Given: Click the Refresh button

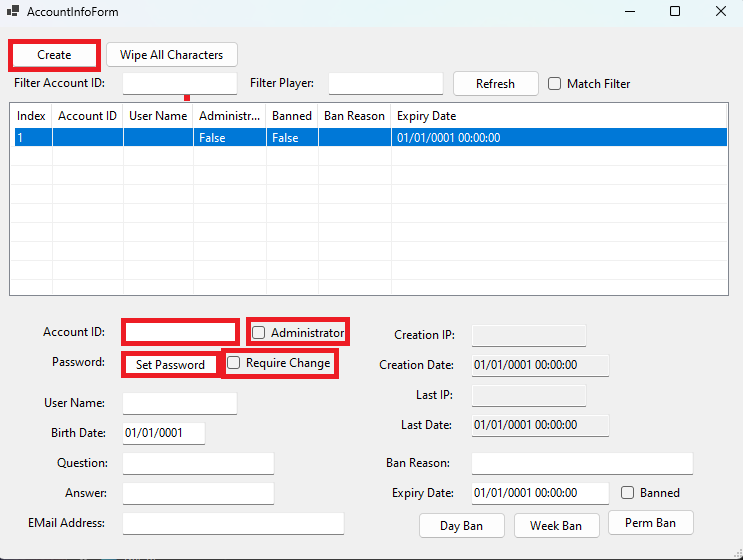Looking at the screenshot, I should 495,84.
